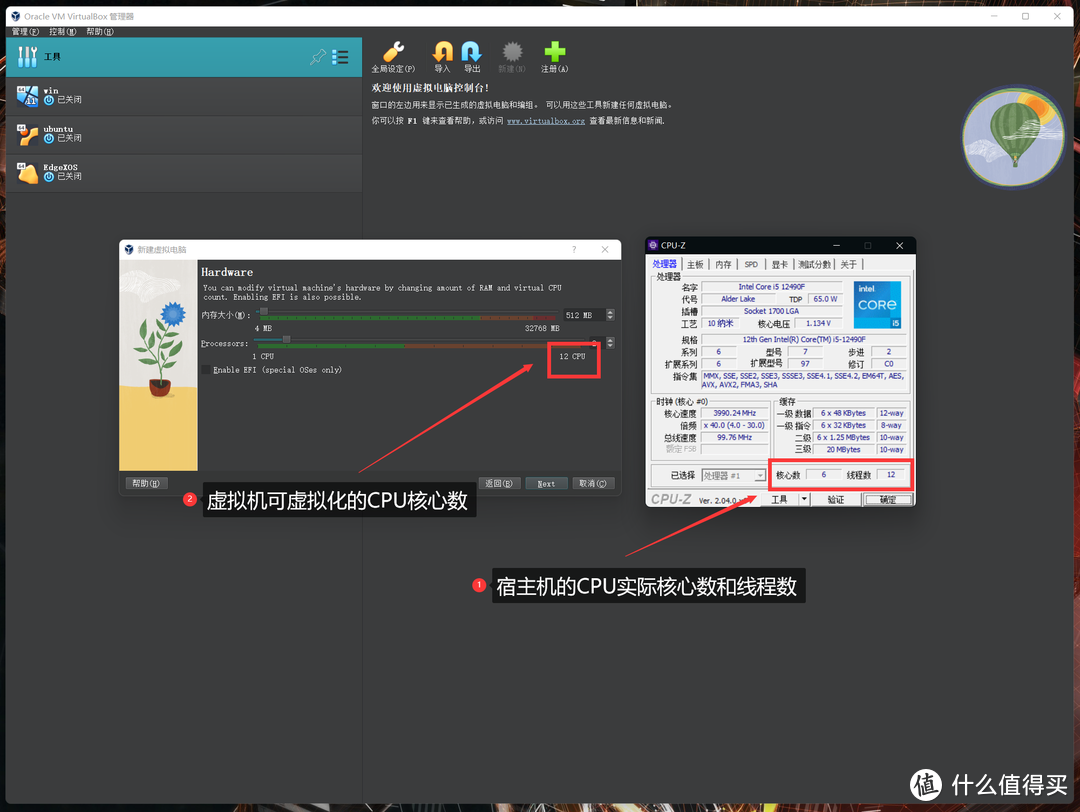The image size is (1080, 812).
Task: Open the 管理 menu
Action: (25, 32)
